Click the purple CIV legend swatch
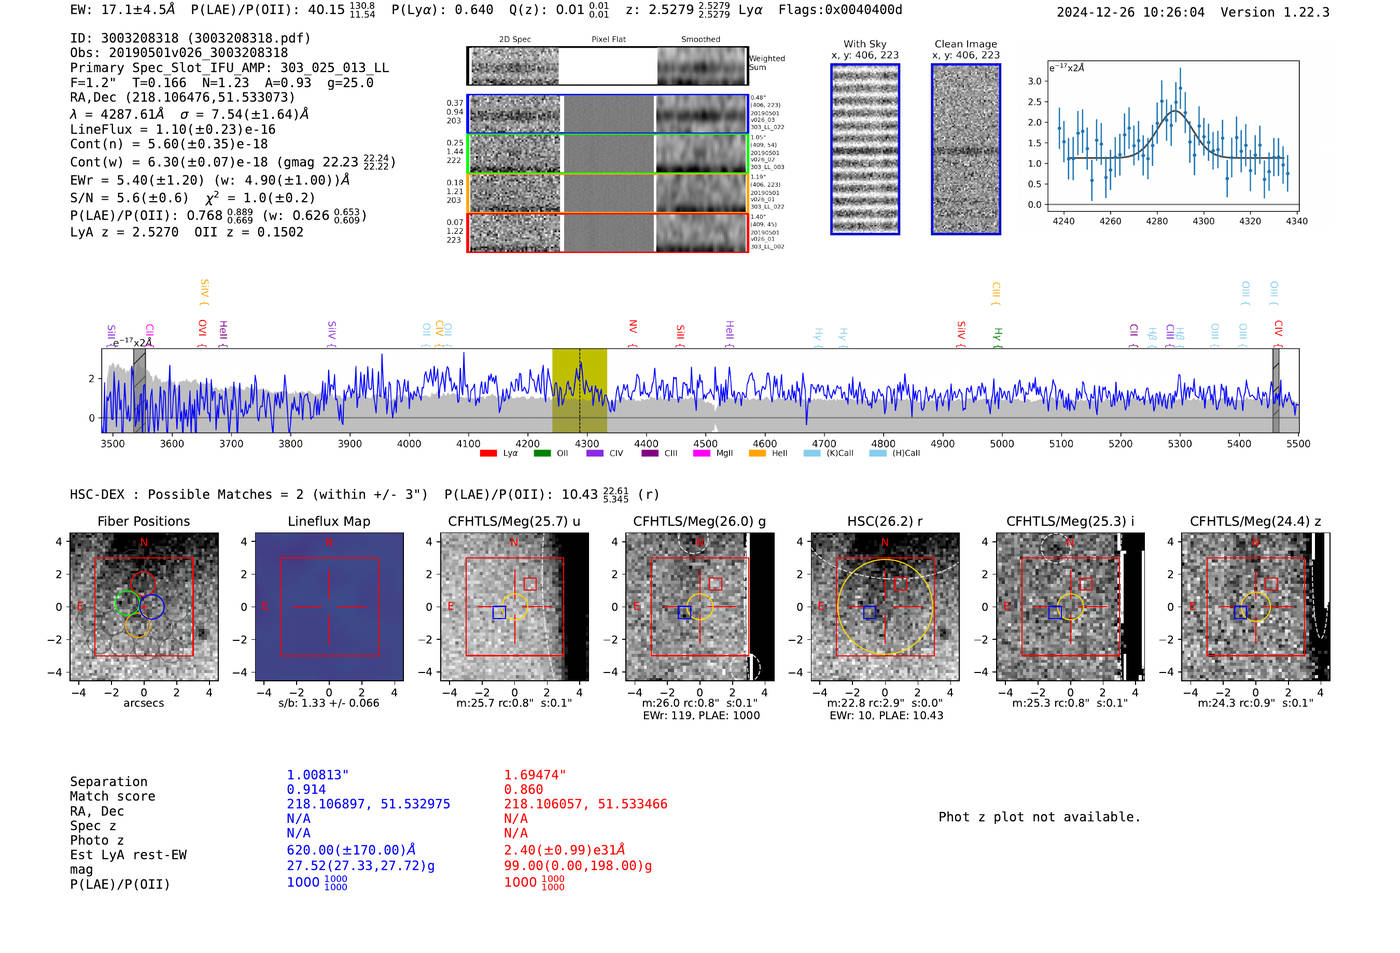The height and width of the screenshot is (953, 1400). point(595,454)
